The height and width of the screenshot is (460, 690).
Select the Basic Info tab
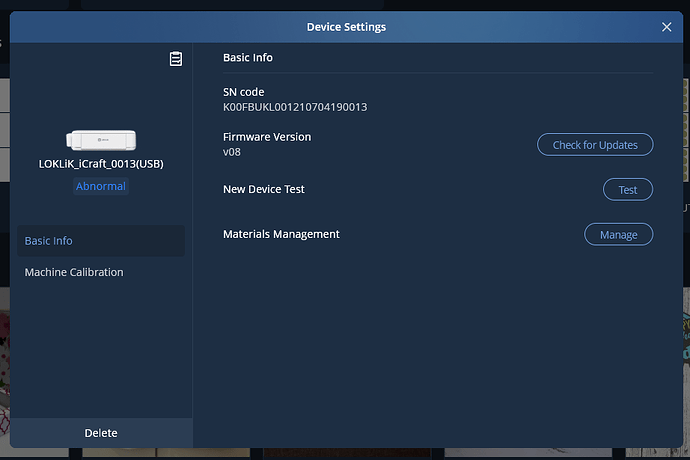tap(101, 241)
